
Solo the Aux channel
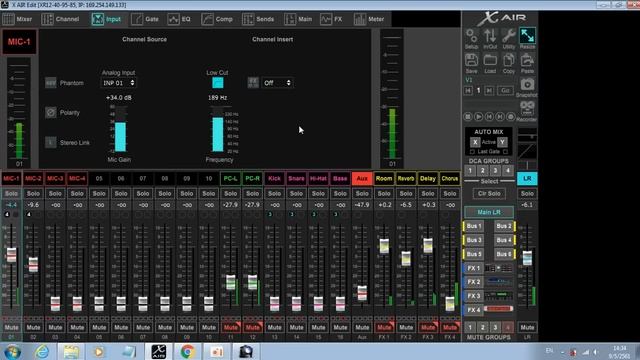[x=362, y=193]
